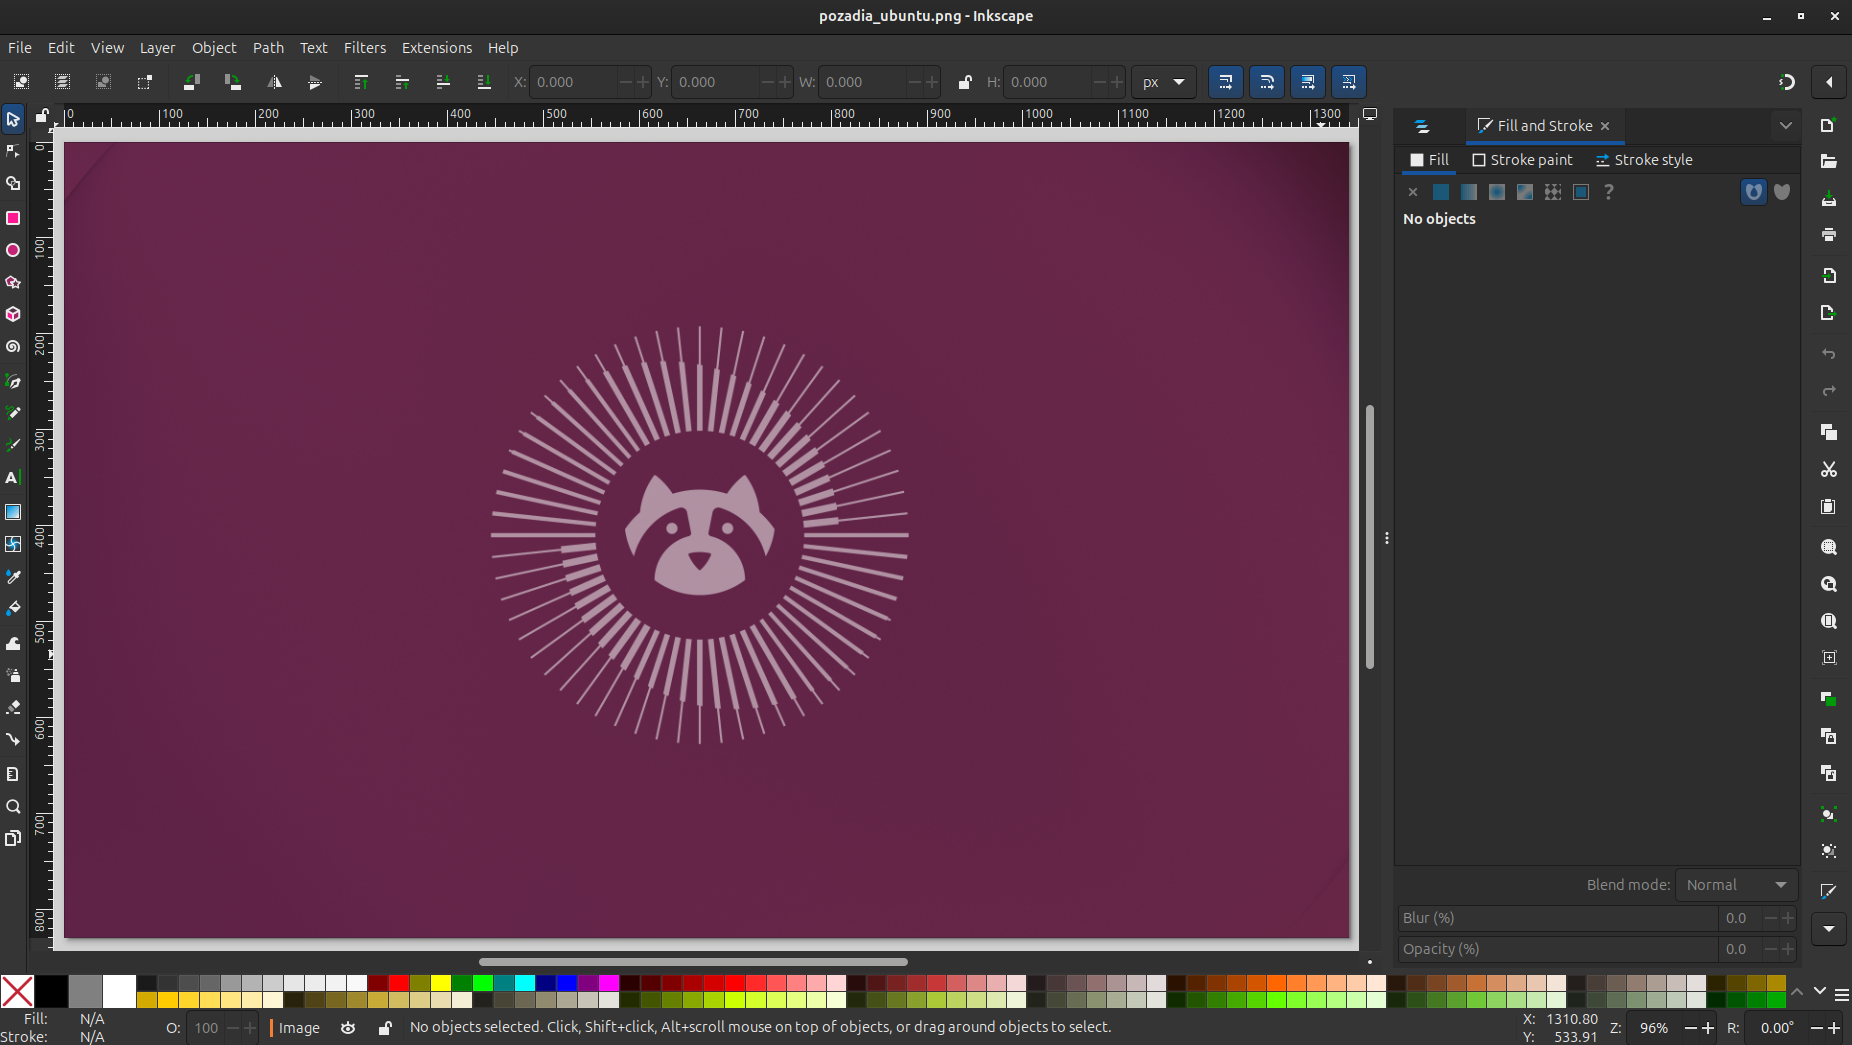Click the Print icon in right toolbar

(x=1829, y=235)
